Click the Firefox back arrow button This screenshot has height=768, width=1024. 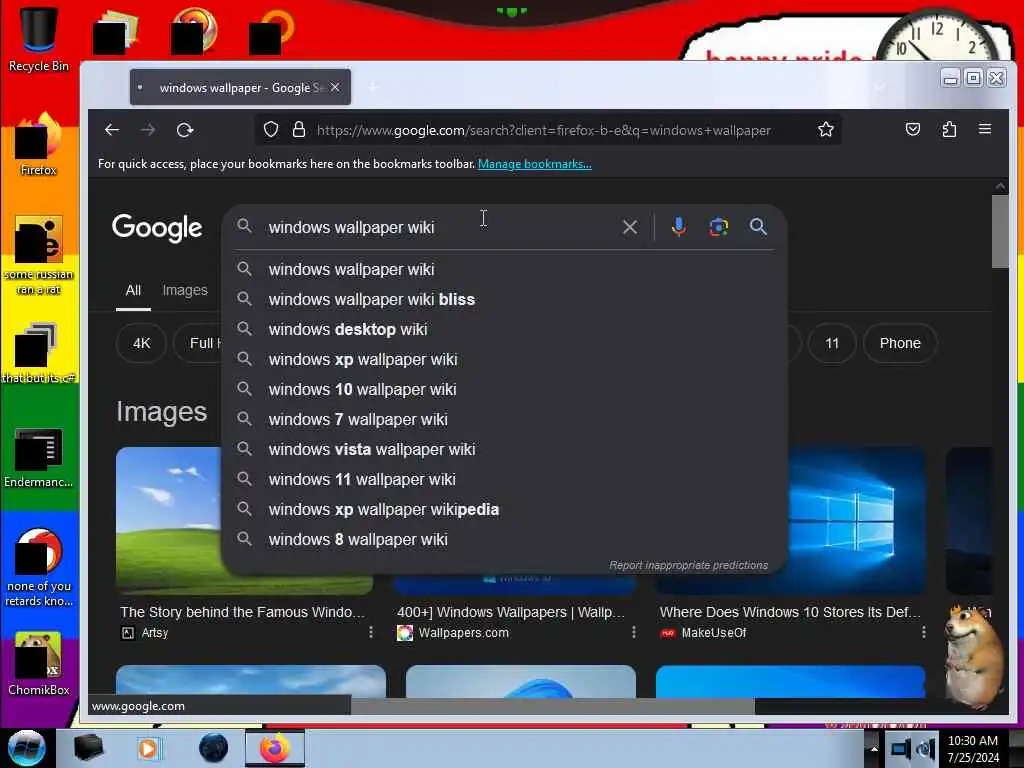click(x=112, y=130)
